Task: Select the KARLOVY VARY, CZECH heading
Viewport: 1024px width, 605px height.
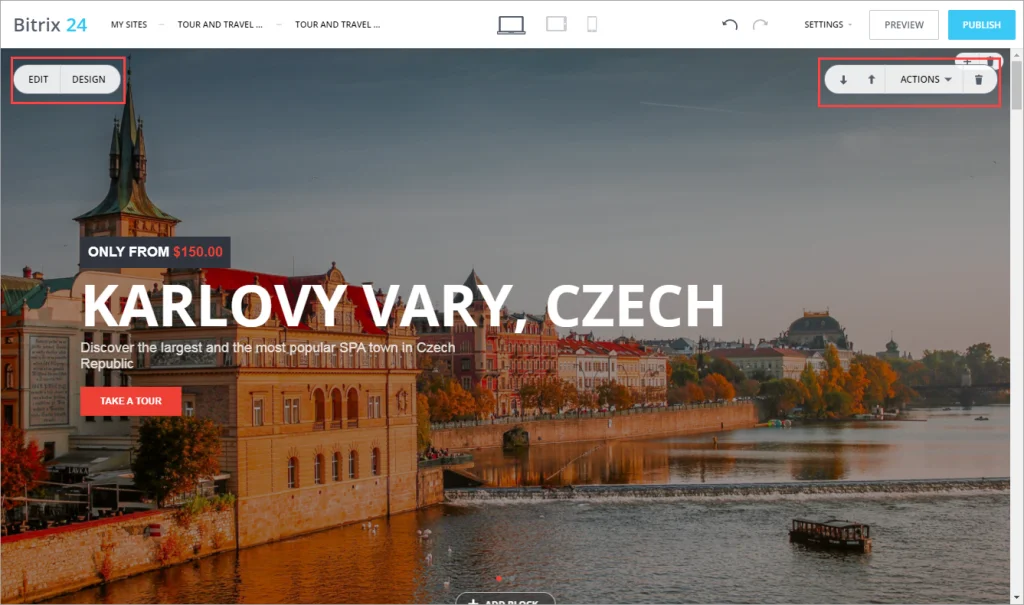Action: [x=404, y=305]
